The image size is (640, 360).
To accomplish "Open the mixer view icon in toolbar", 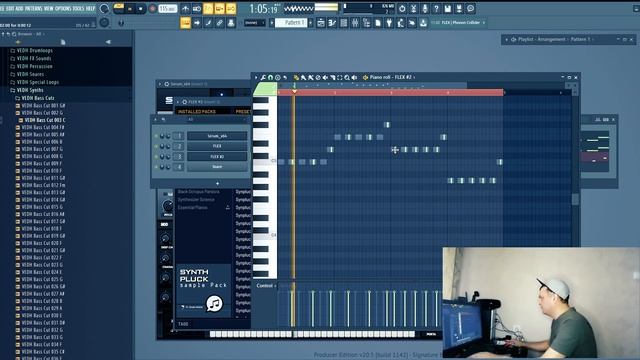I will pyautogui.click(x=355, y=23).
